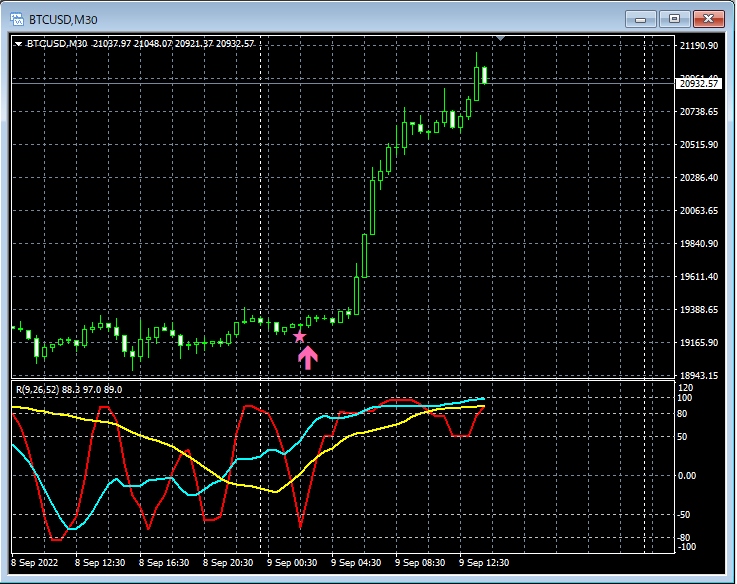Click the chart window icon in title bar
The height and width of the screenshot is (584, 737).
coord(17,18)
